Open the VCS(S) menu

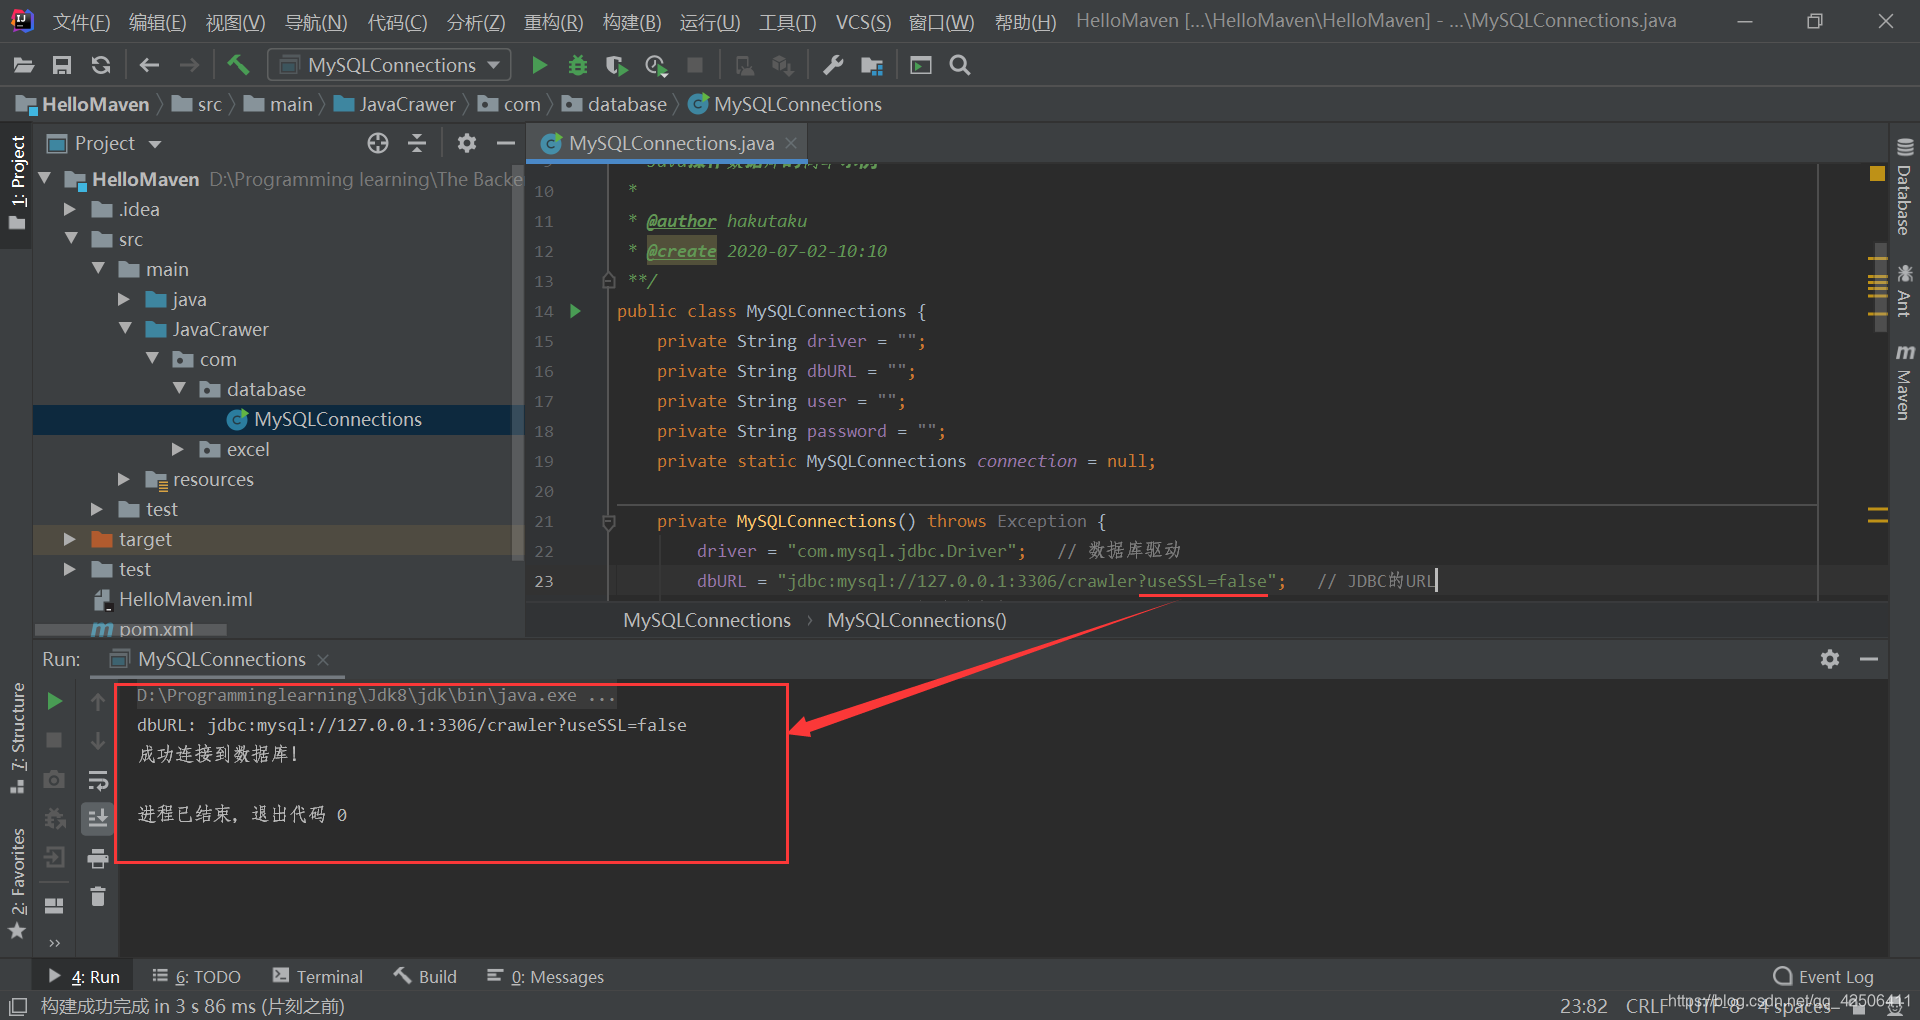(863, 22)
